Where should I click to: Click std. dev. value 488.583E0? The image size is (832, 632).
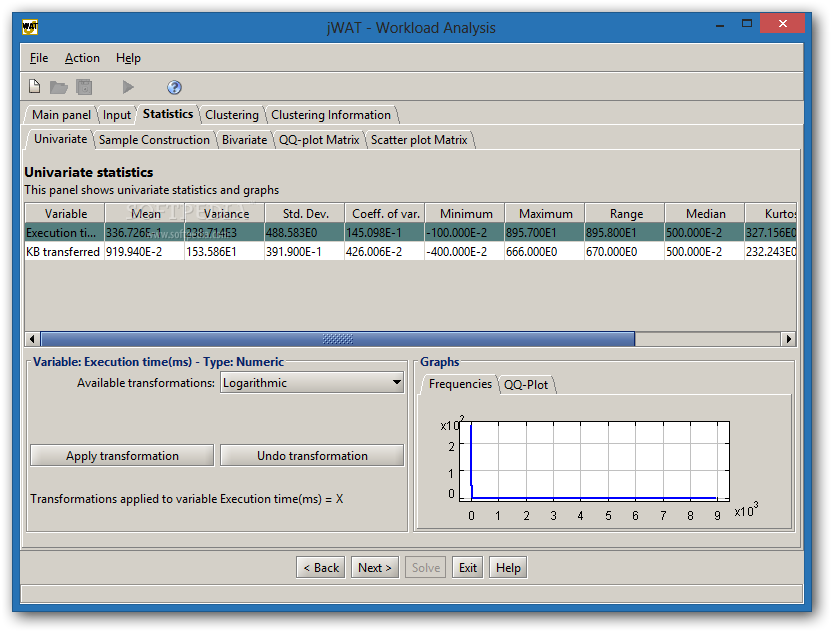(x=291, y=232)
